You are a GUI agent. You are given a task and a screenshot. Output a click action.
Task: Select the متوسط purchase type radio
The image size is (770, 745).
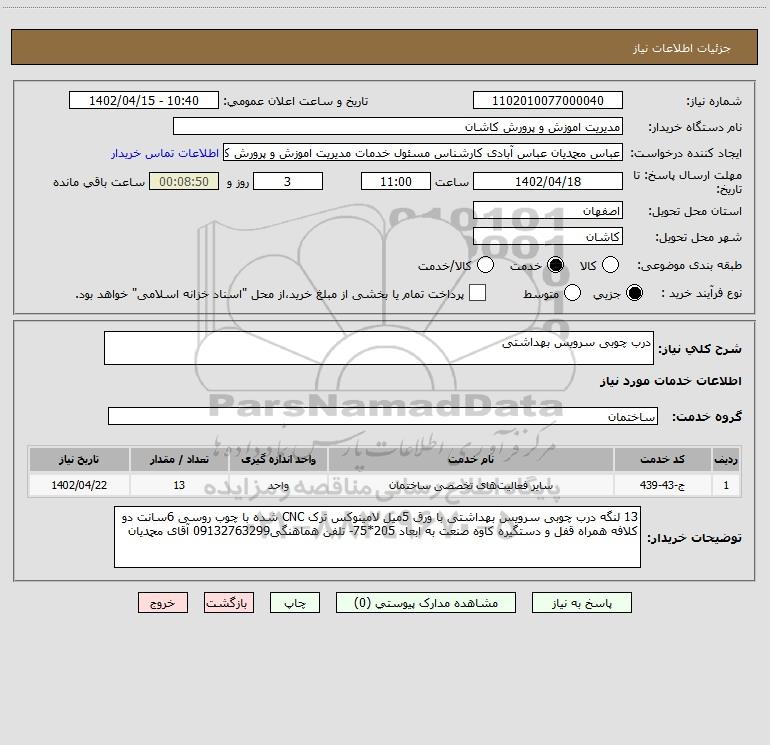click(x=572, y=293)
